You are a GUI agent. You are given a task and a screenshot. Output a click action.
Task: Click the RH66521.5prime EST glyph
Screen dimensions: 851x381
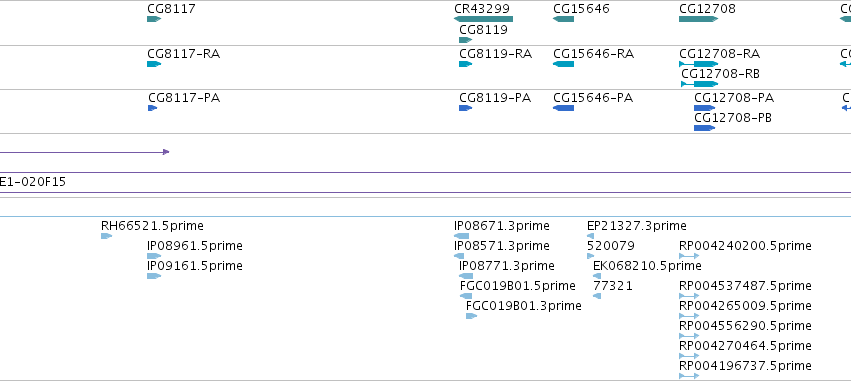tap(106, 236)
